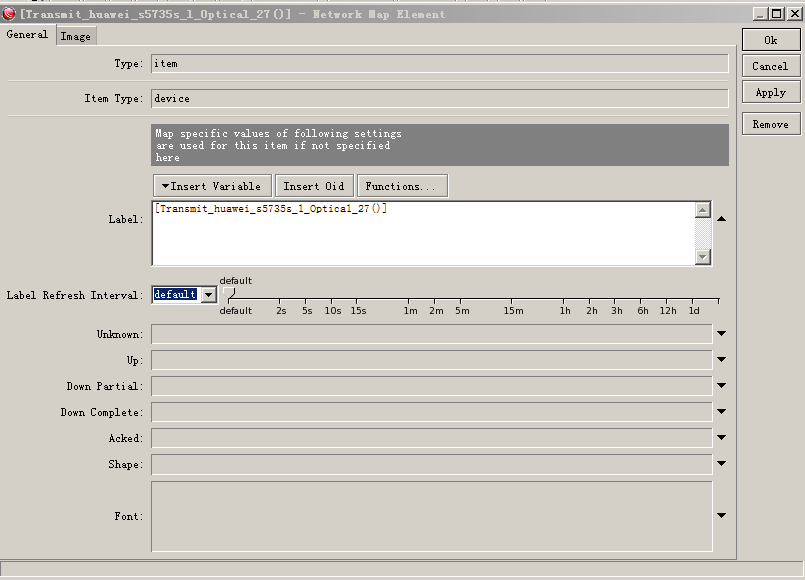
Task: Click the refresh interval slider handle
Action: pyautogui.click(x=229, y=294)
